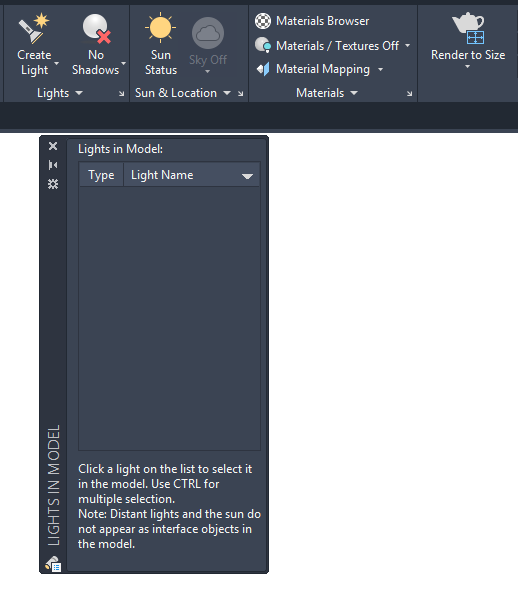Image resolution: width=518 pixels, height=593 pixels.
Task: Open Materials panel dialog launcher arrow
Action: coord(409,94)
